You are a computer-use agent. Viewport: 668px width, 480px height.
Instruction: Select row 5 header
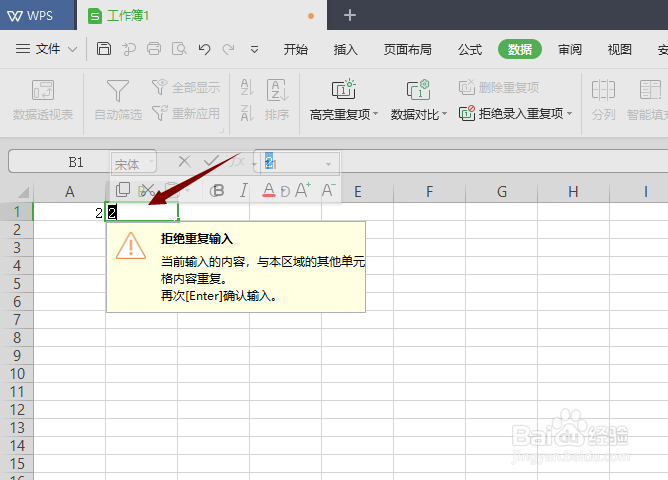(17, 284)
